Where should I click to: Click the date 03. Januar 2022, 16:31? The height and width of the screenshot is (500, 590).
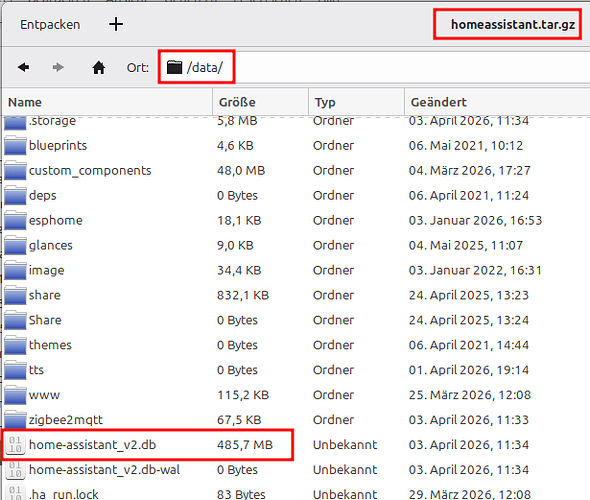pos(475,270)
